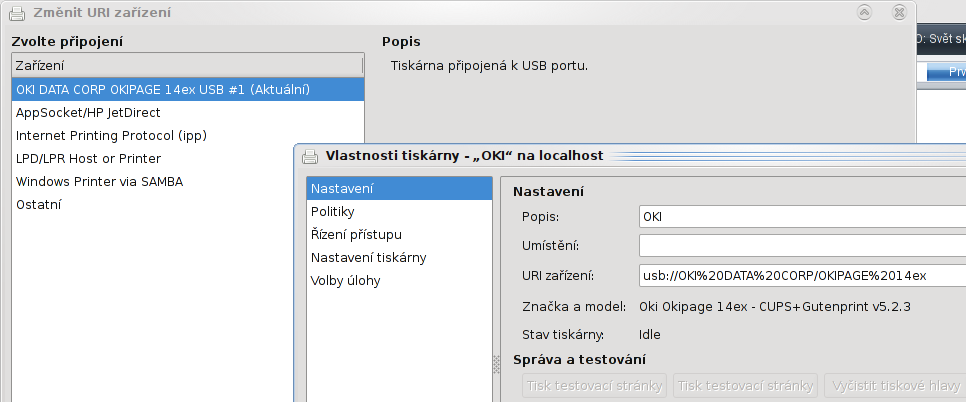Image resolution: width=966 pixels, height=402 pixels.
Task: Open the Politiky section
Action: [x=399, y=212]
